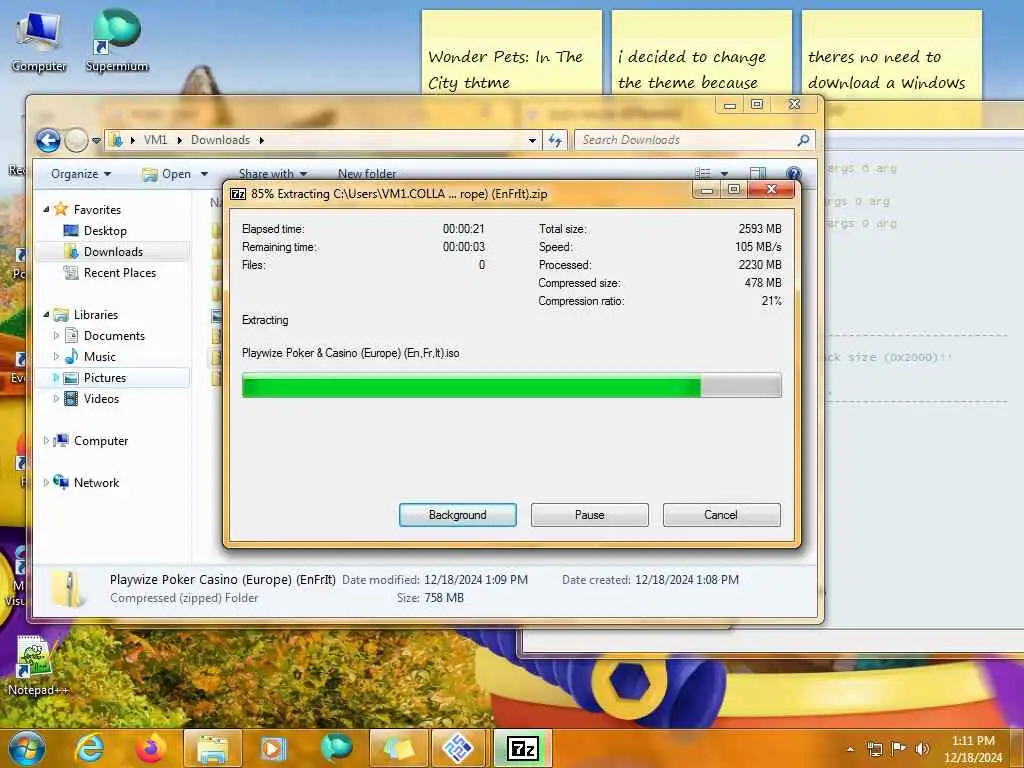The width and height of the screenshot is (1024, 768).
Task: Open Supermium from taskbar
Action: pos(336,748)
